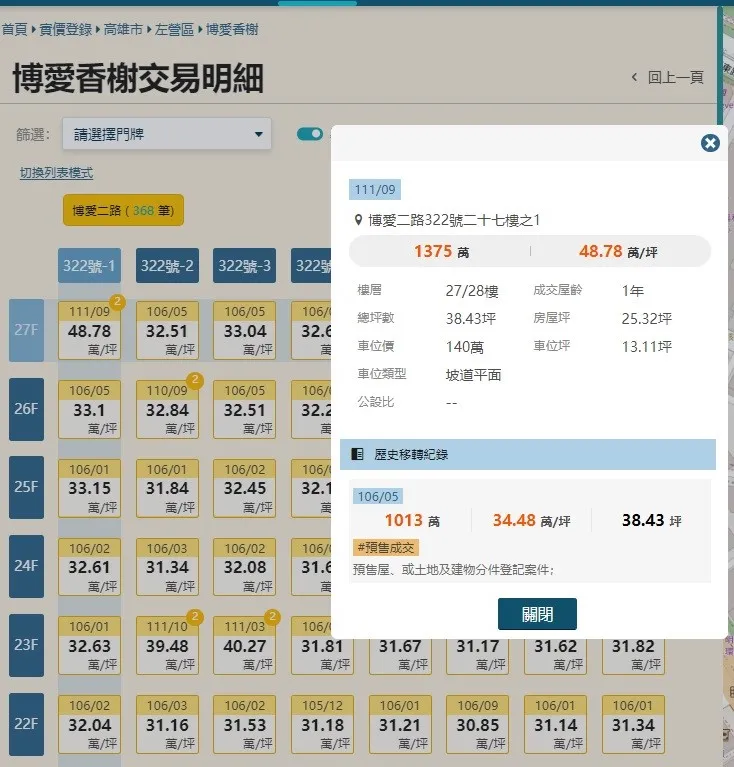Click the book icon in 歷史移轉紀錄 header
The image size is (734, 767).
[x=357, y=454]
